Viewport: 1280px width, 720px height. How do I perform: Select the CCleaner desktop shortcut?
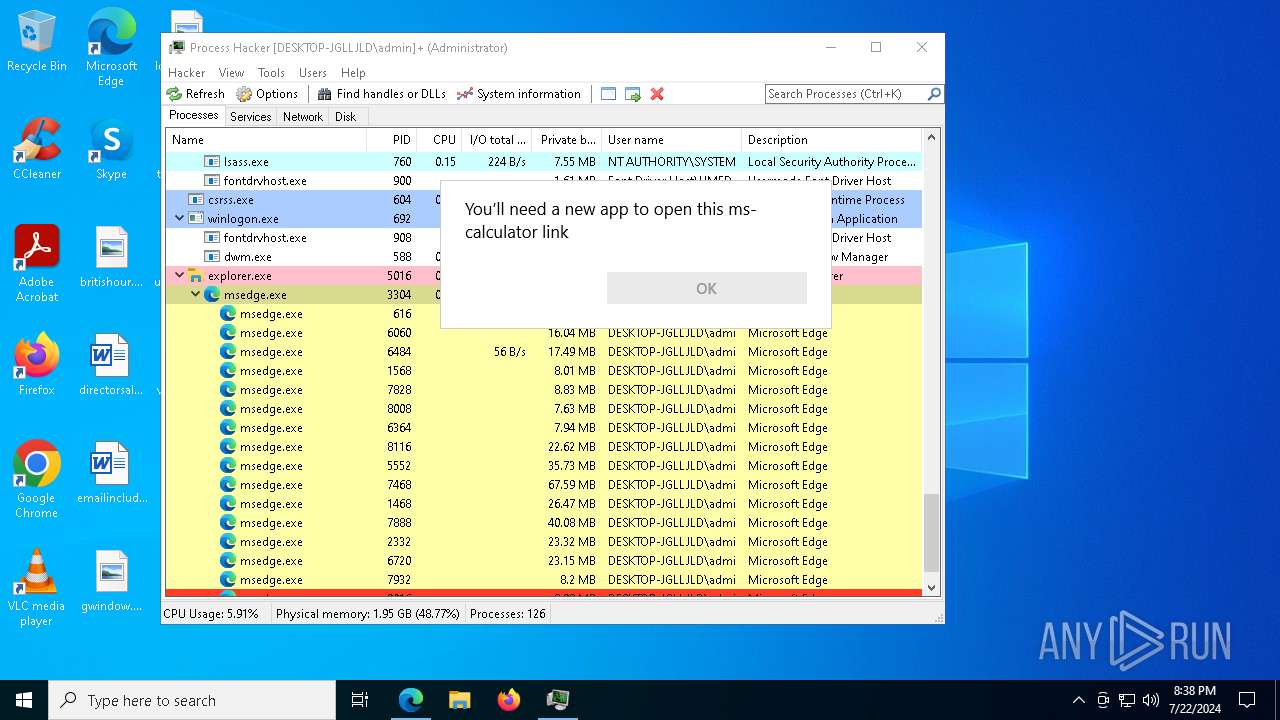(37, 149)
